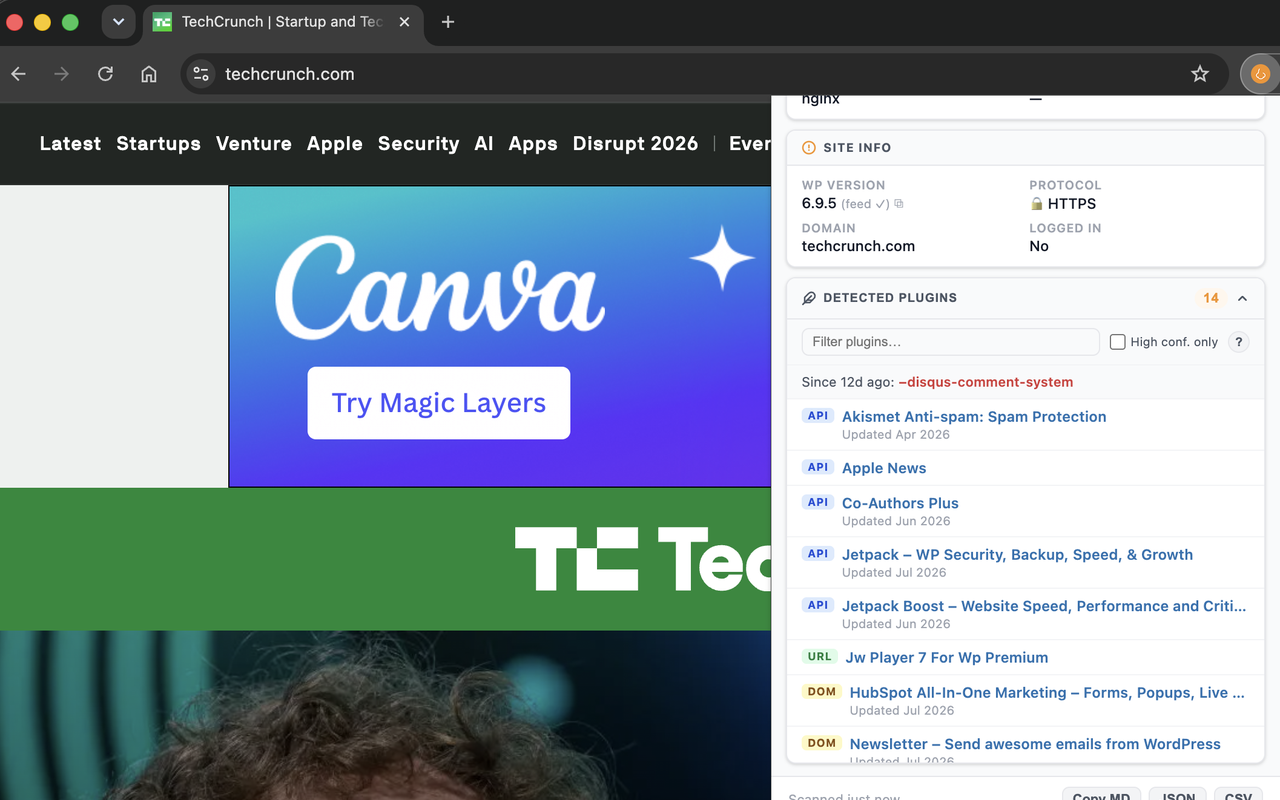1280x800 pixels.
Task: Open the Venture nav item
Action: coord(254,144)
